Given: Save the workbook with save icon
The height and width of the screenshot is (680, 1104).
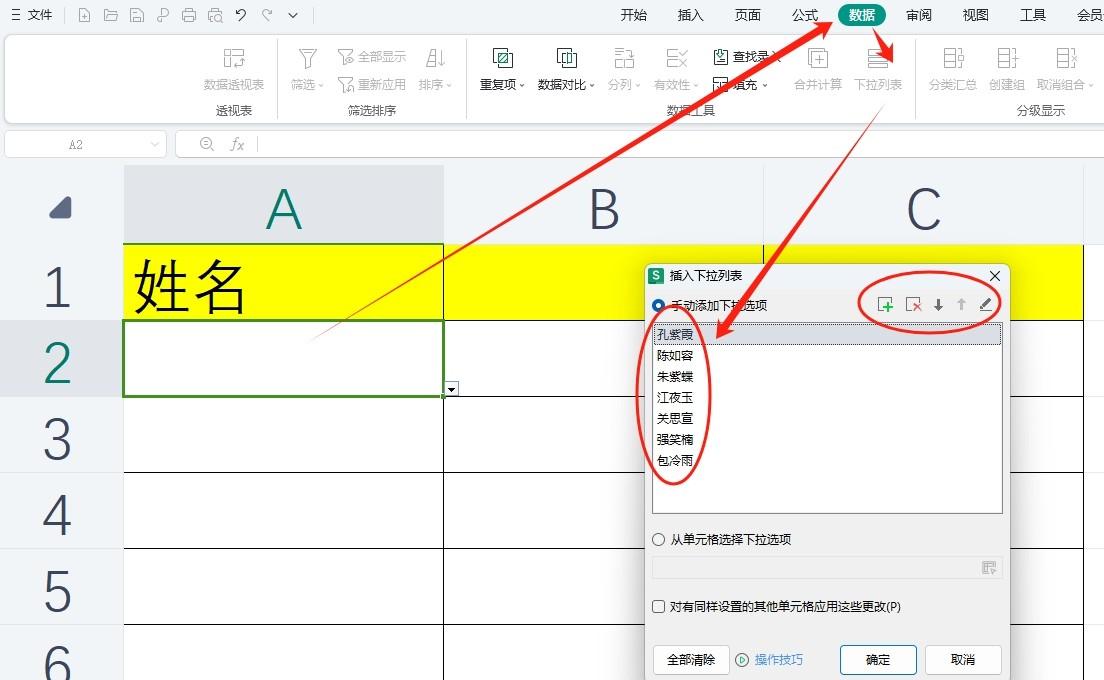Looking at the screenshot, I should pos(137,15).
